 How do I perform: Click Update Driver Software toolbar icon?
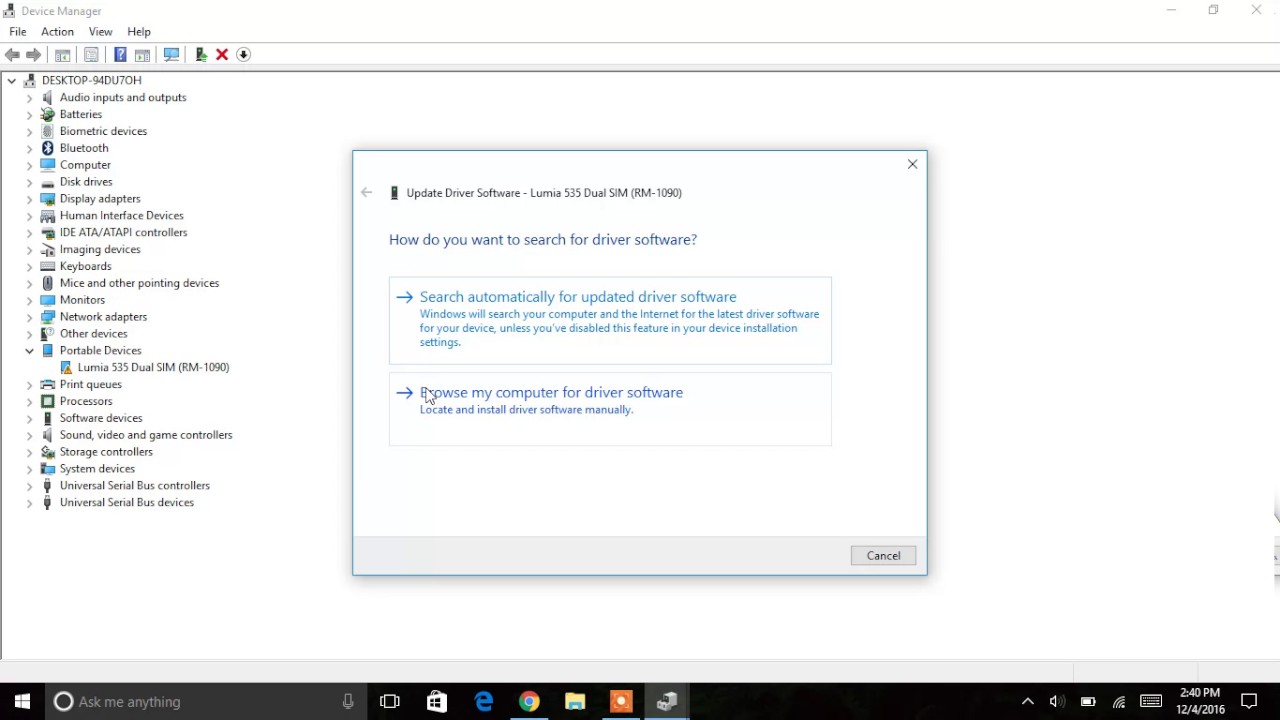pos(201,55)
